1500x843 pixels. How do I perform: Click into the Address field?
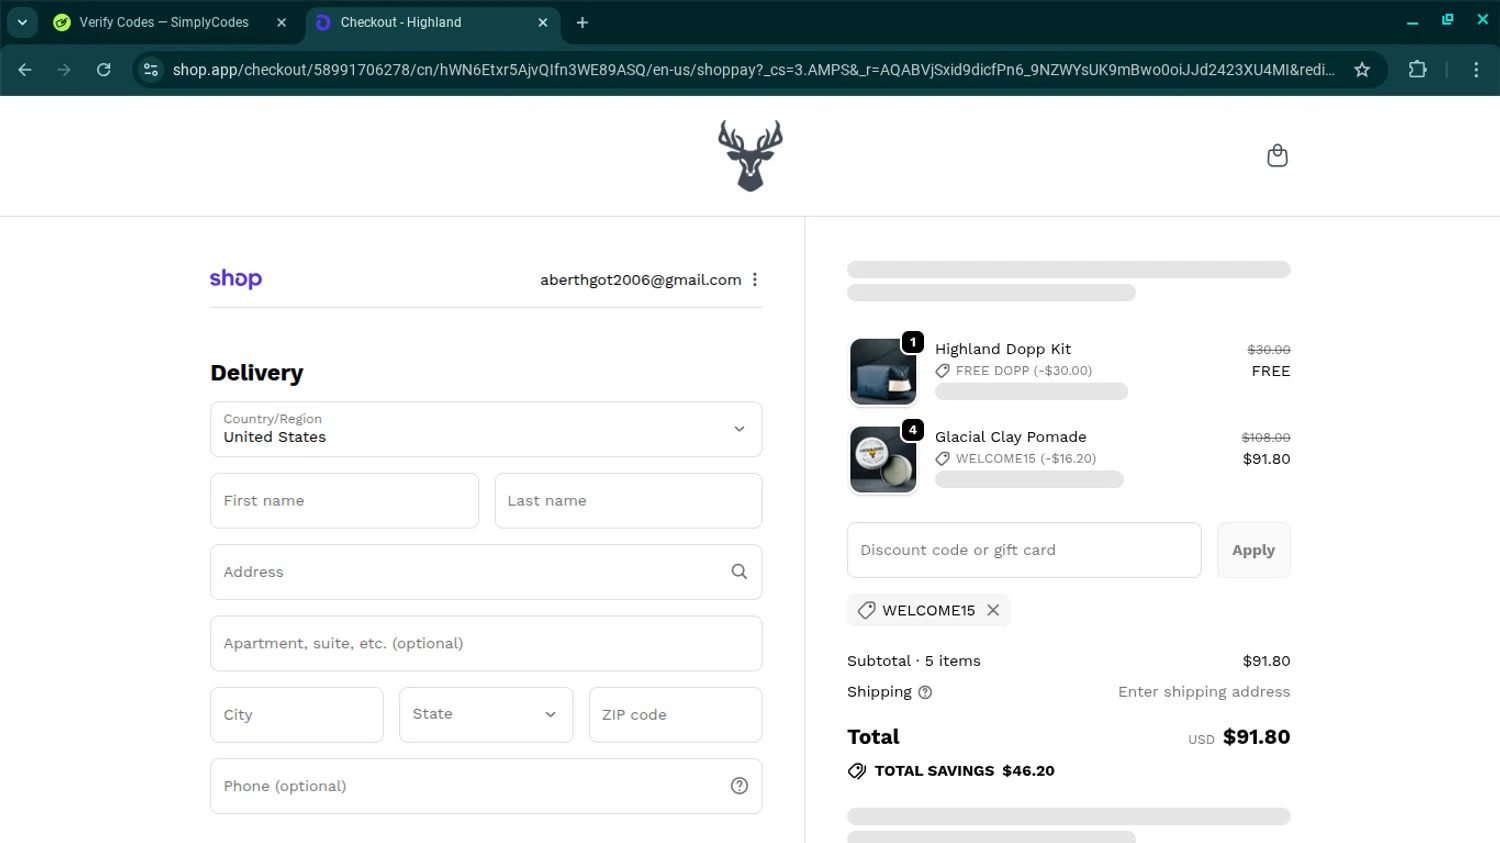486,572
